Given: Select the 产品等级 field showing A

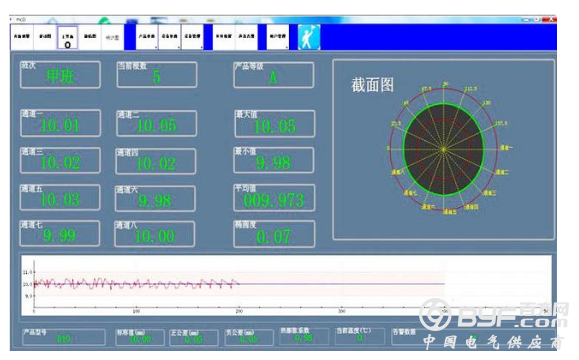Looking at the screenshot, I should click(x=274, y=75).
